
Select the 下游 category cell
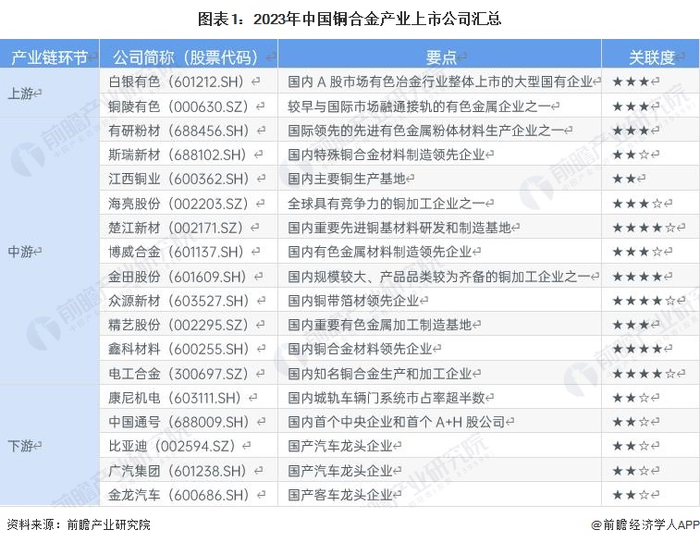point(49,445)
